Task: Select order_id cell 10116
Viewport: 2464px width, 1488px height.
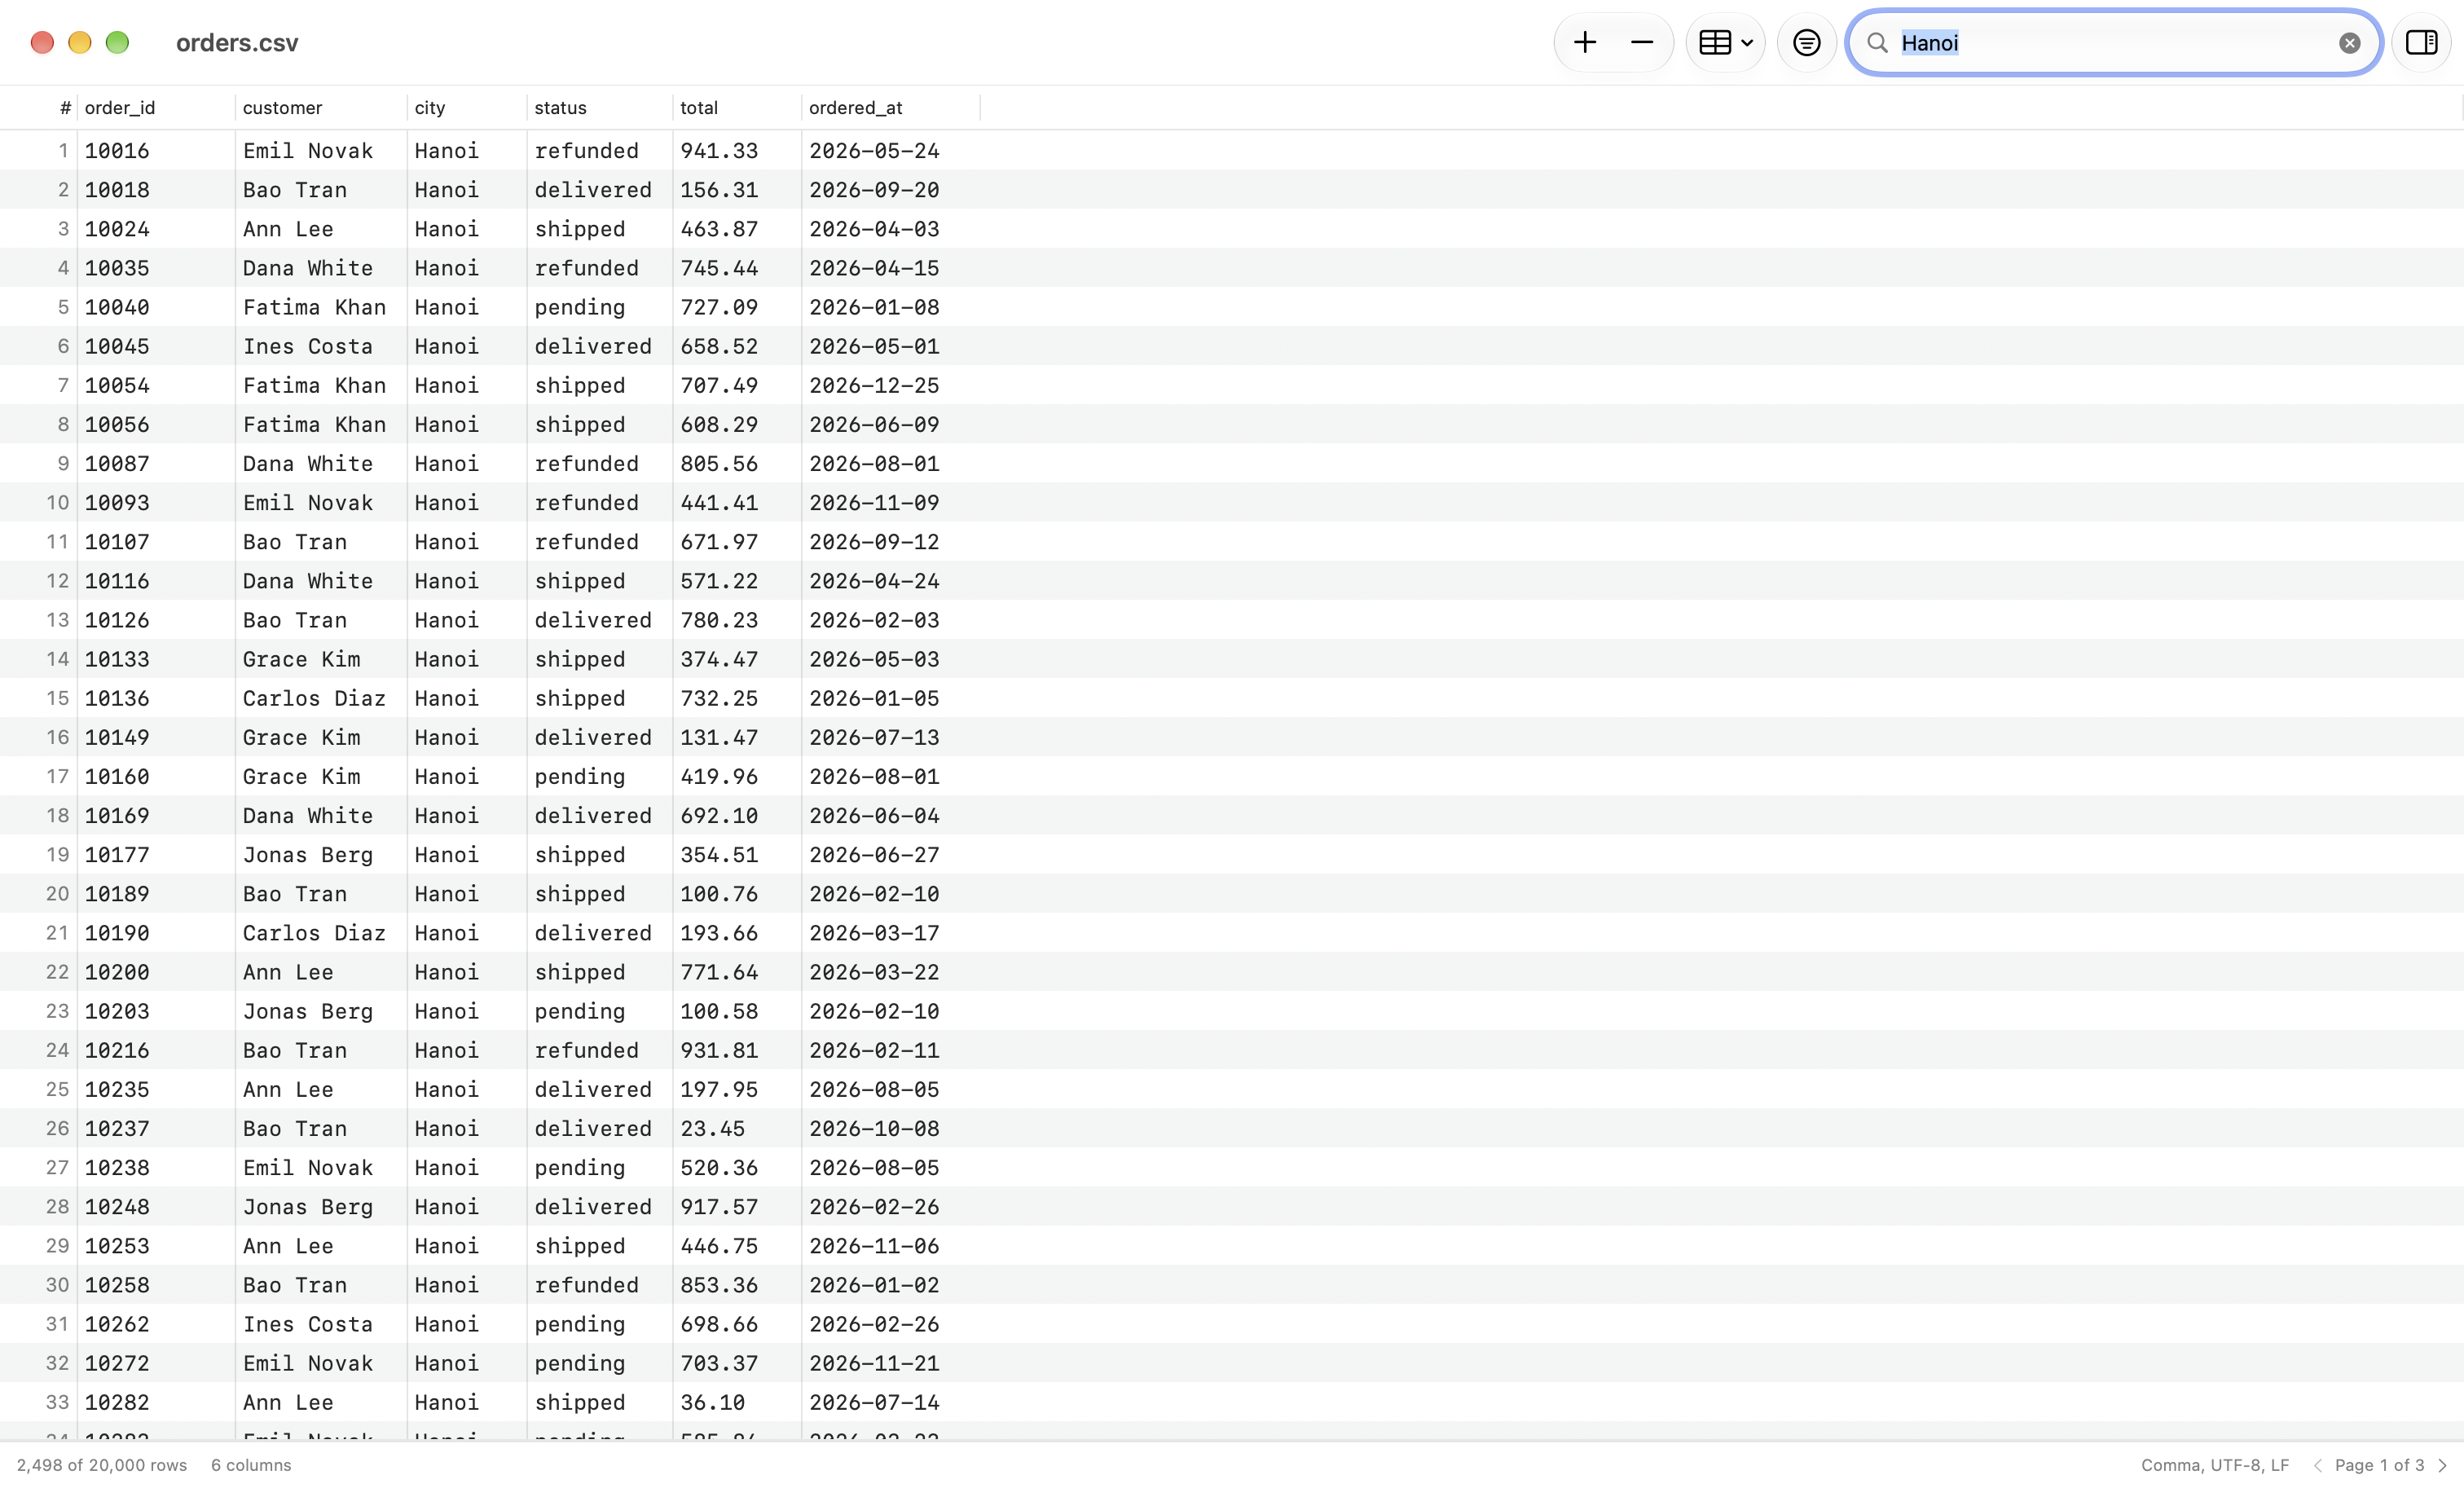Action: tap(156, 580)
